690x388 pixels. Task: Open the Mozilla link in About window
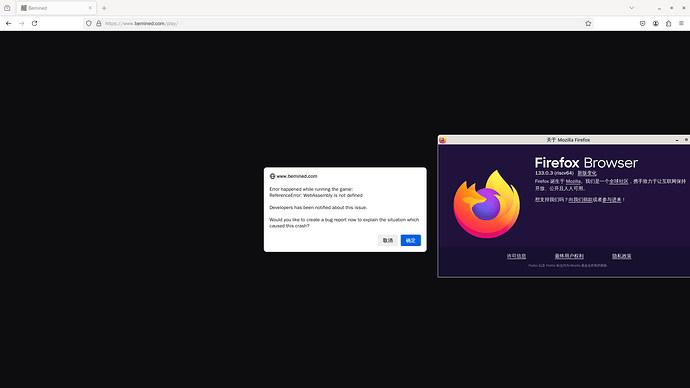click(x=573, y=181)
